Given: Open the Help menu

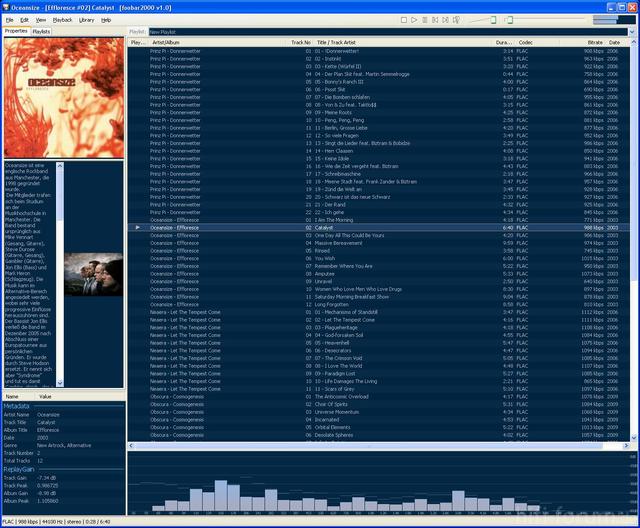Looking at the screenshot, I should coord(106,20).
